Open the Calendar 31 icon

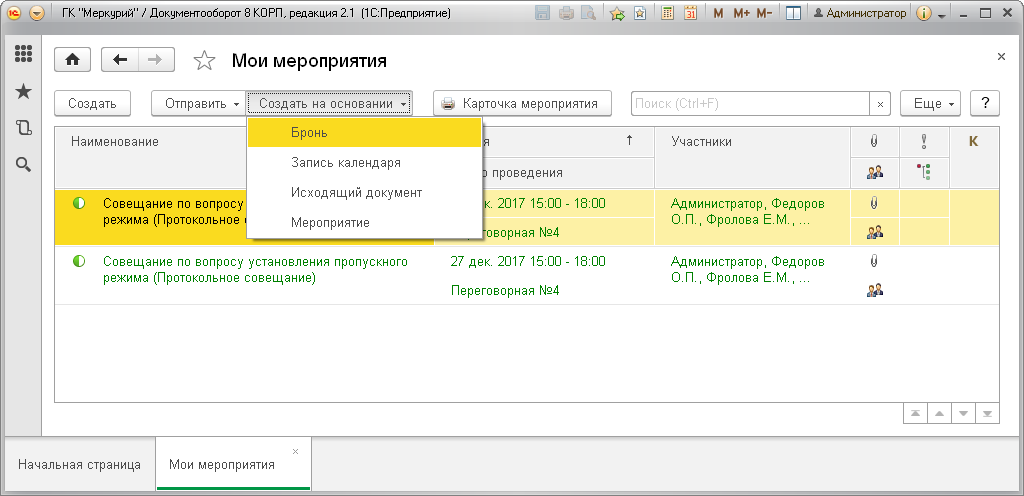[690, 13]
